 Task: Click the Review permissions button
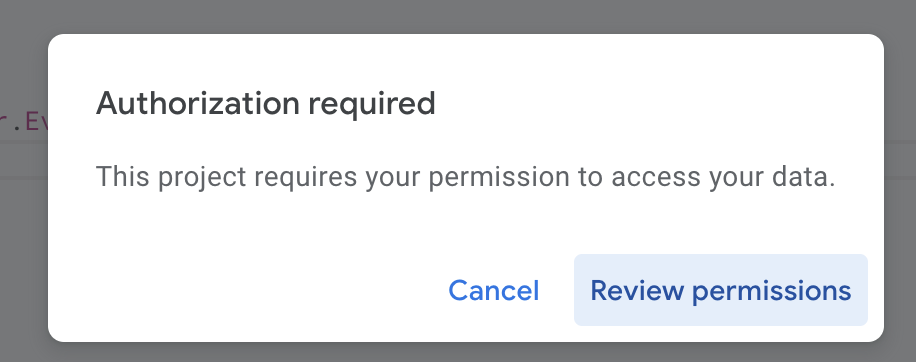point(720,290)
